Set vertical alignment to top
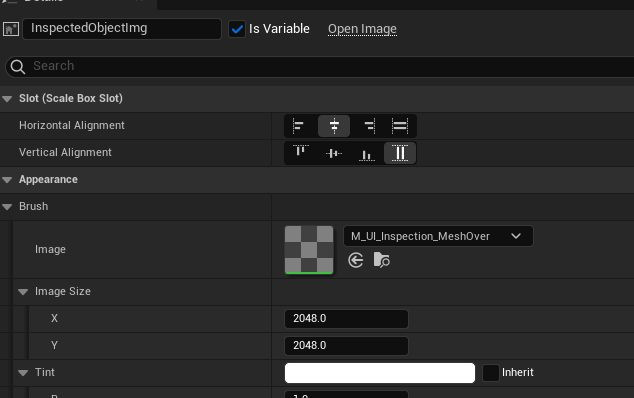 tap(301, 153)
